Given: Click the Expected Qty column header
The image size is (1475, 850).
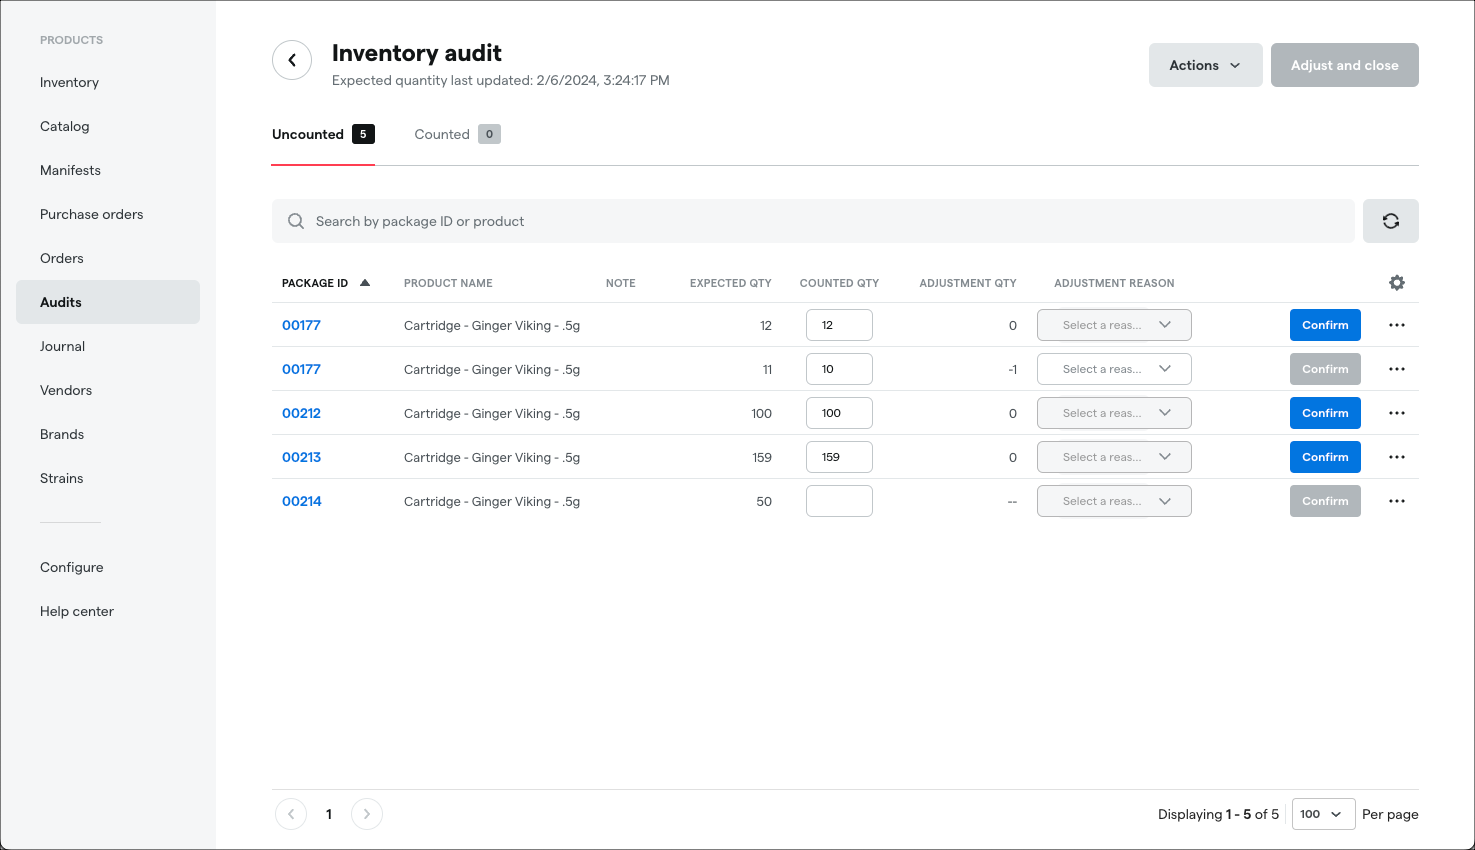Looking at the screenshot, I should point(730,283).
